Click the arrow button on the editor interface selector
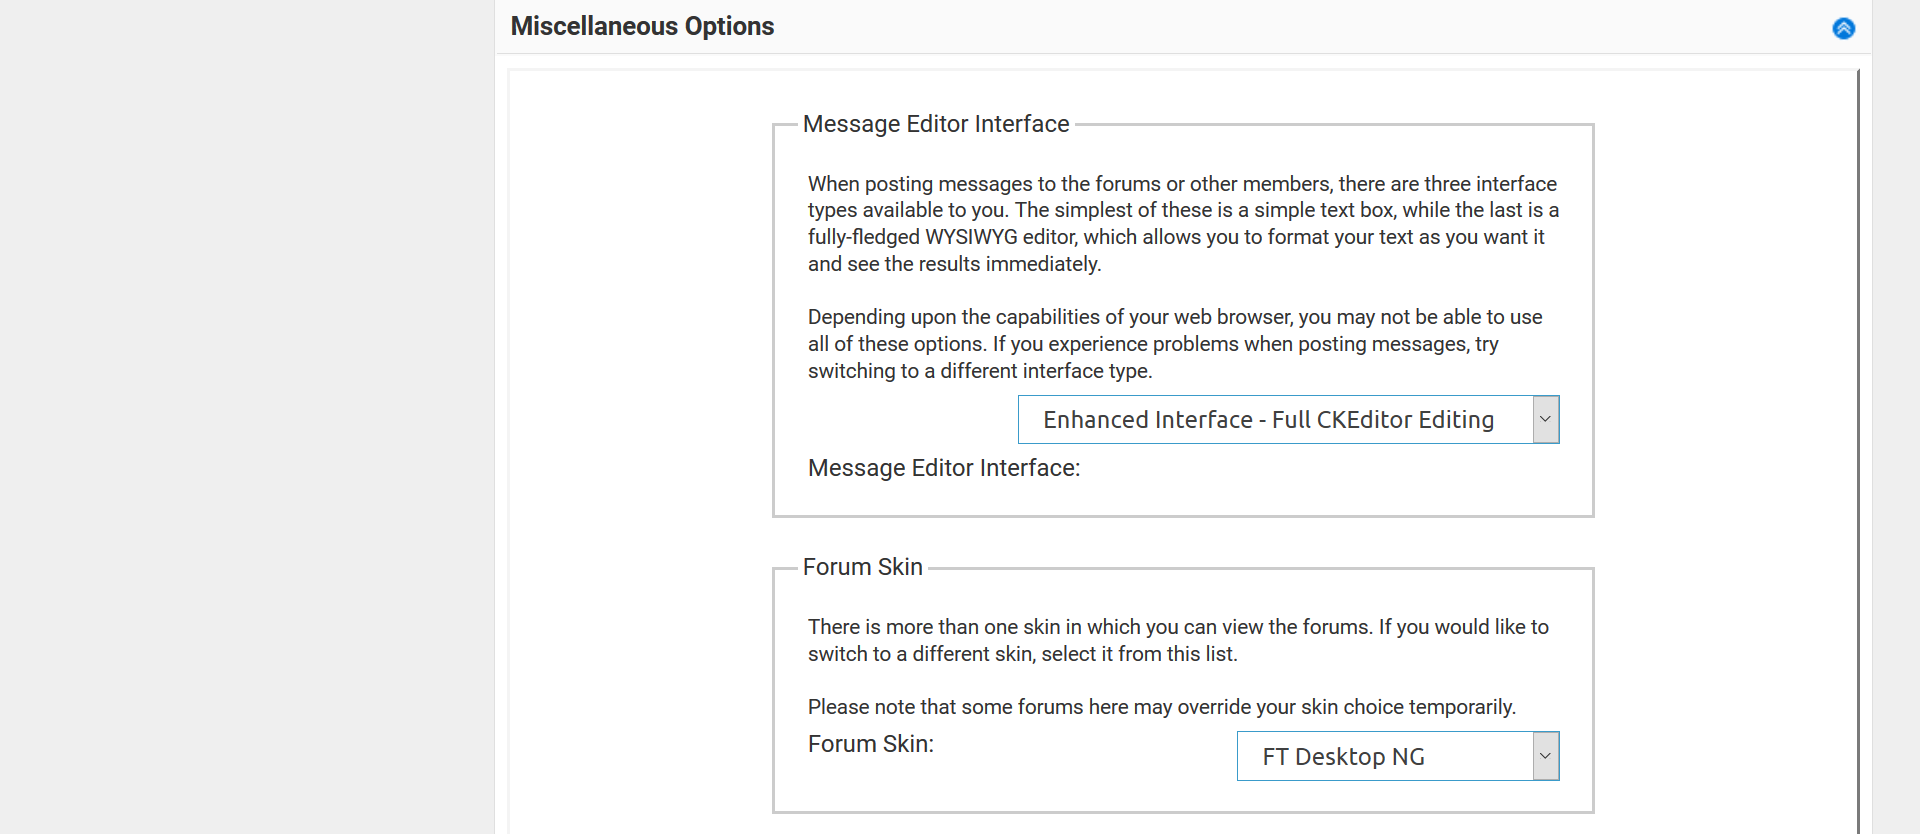The image size is (1920, 834). click(1545, 420)
